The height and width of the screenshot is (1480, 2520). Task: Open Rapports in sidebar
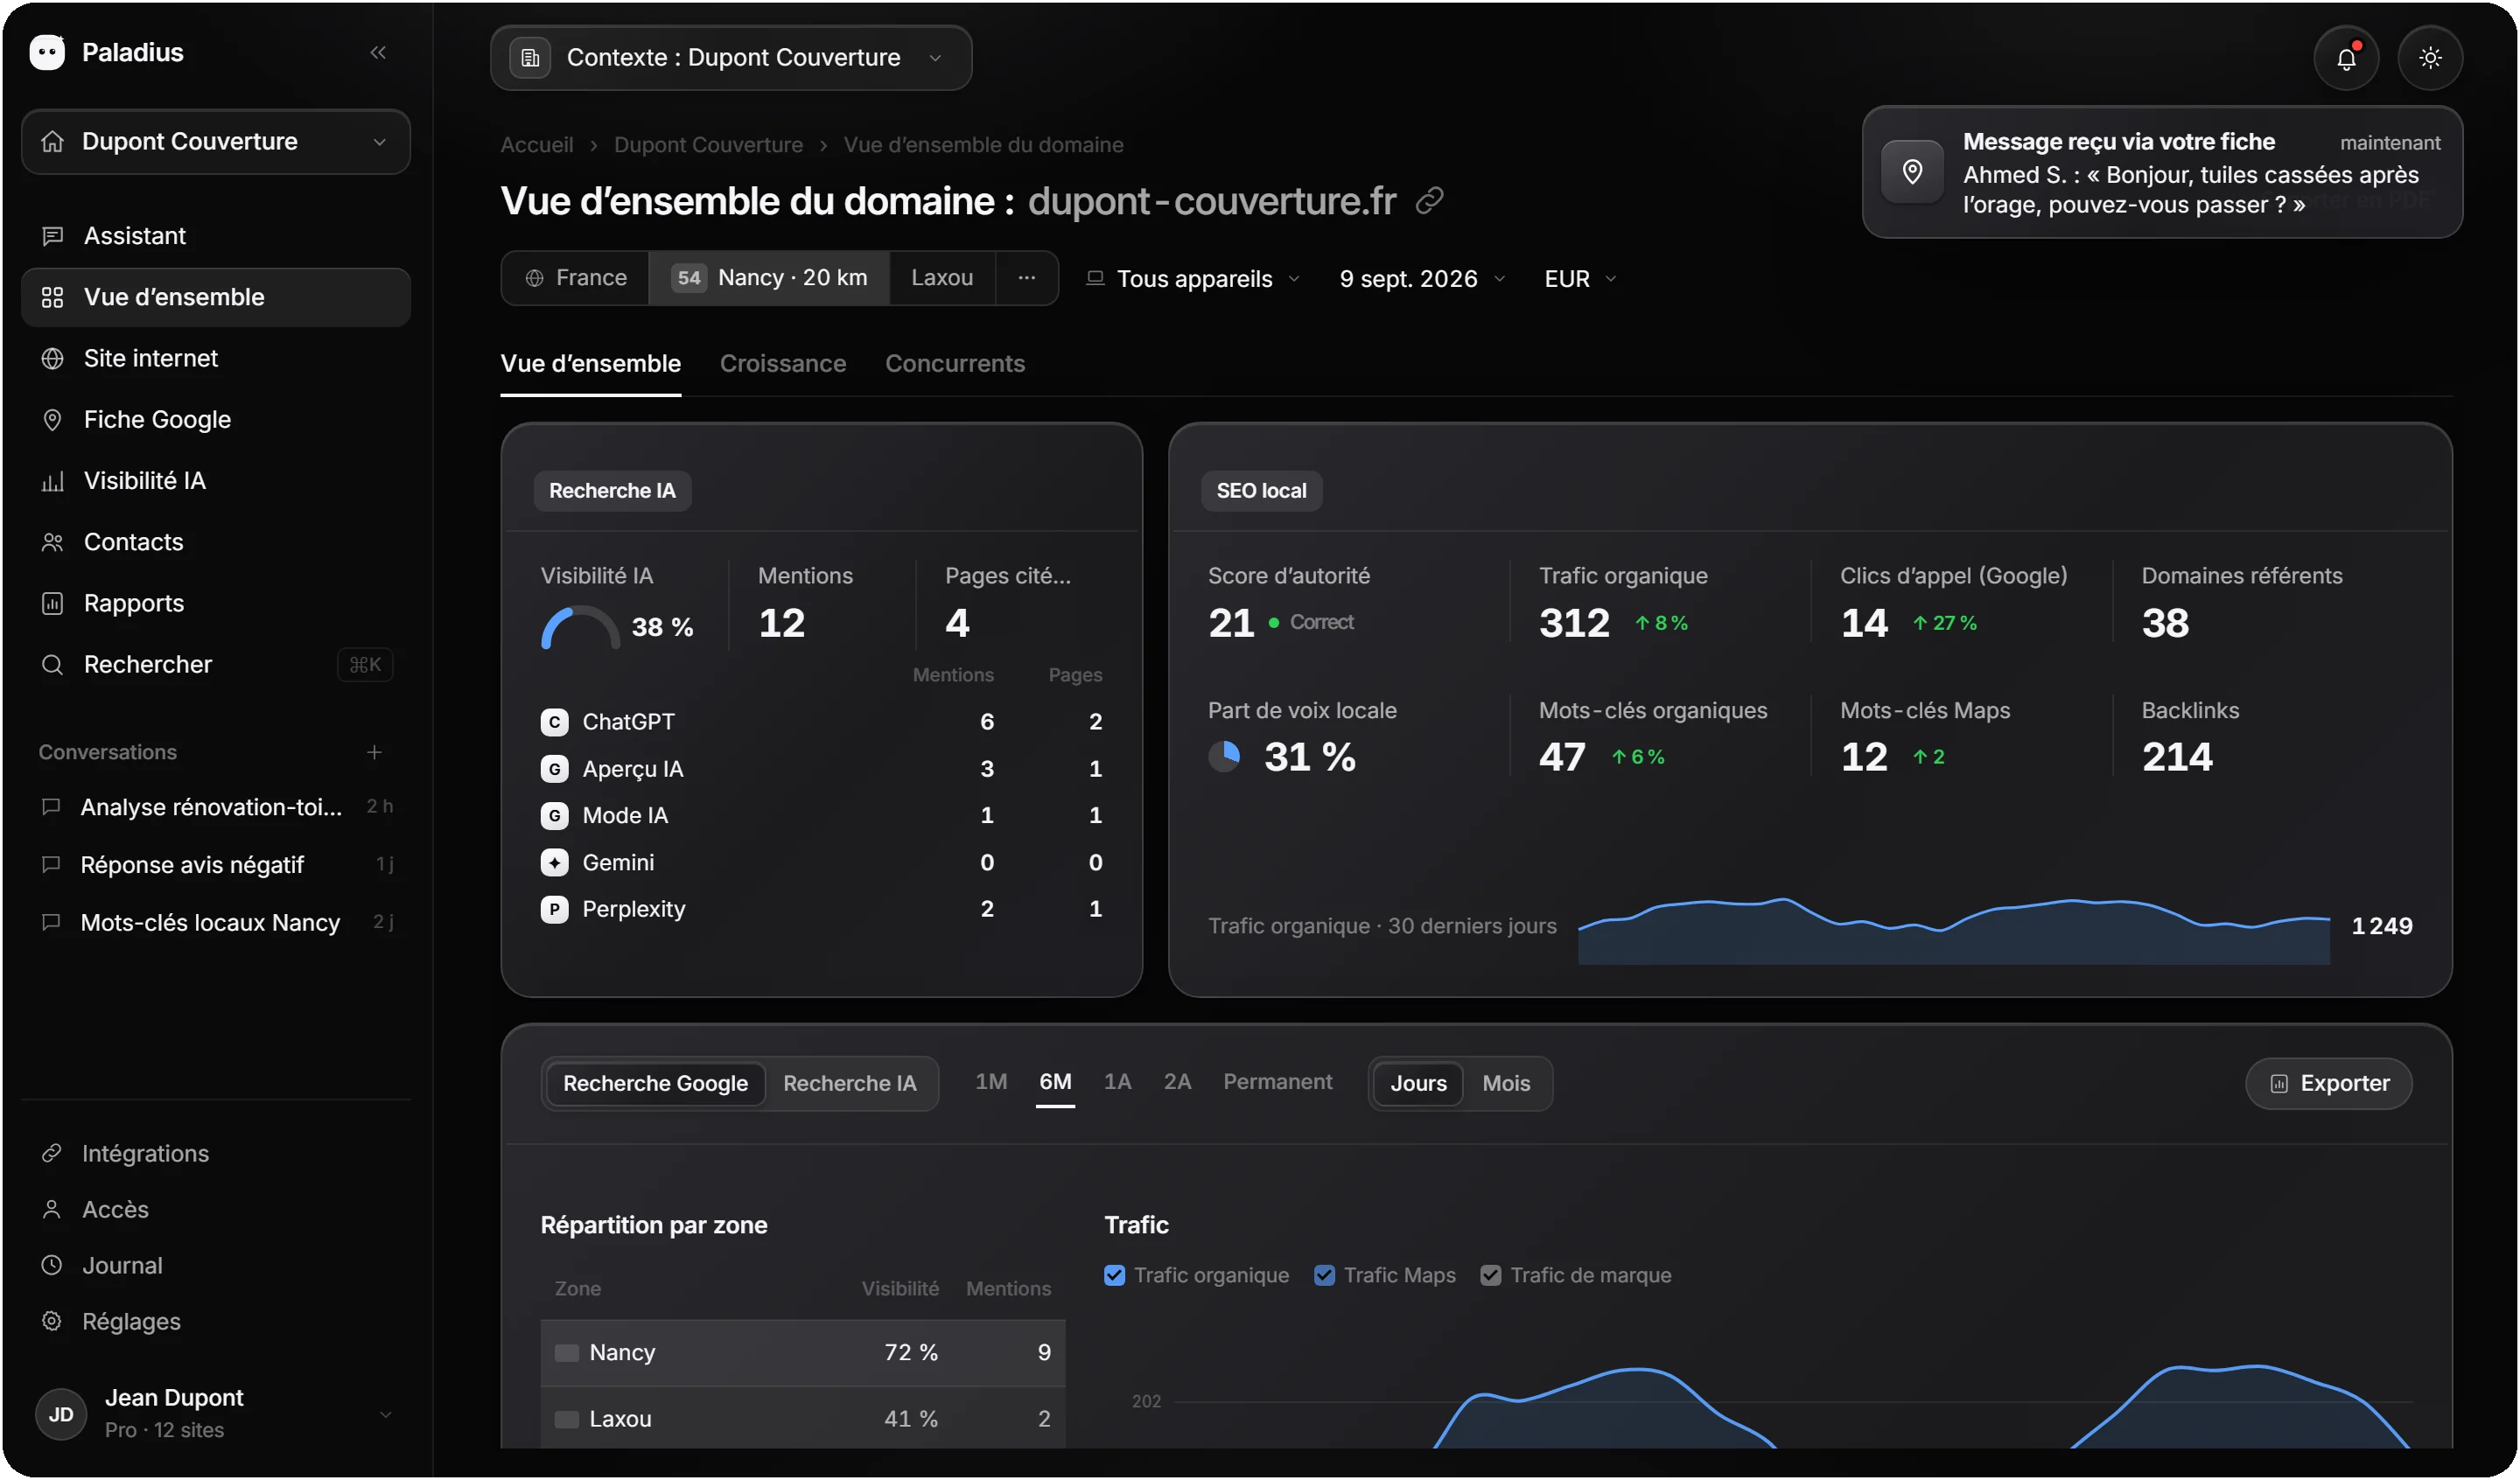point(216,603)
